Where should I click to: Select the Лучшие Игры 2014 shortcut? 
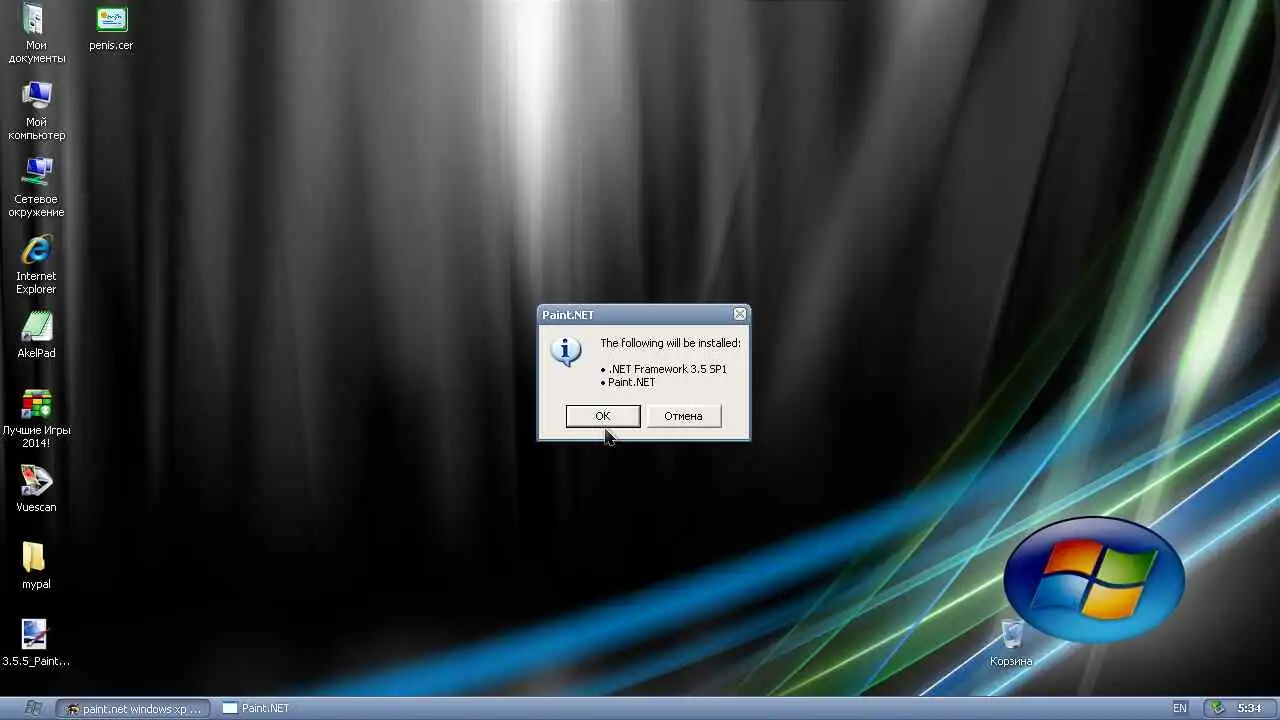click(36, 418)
